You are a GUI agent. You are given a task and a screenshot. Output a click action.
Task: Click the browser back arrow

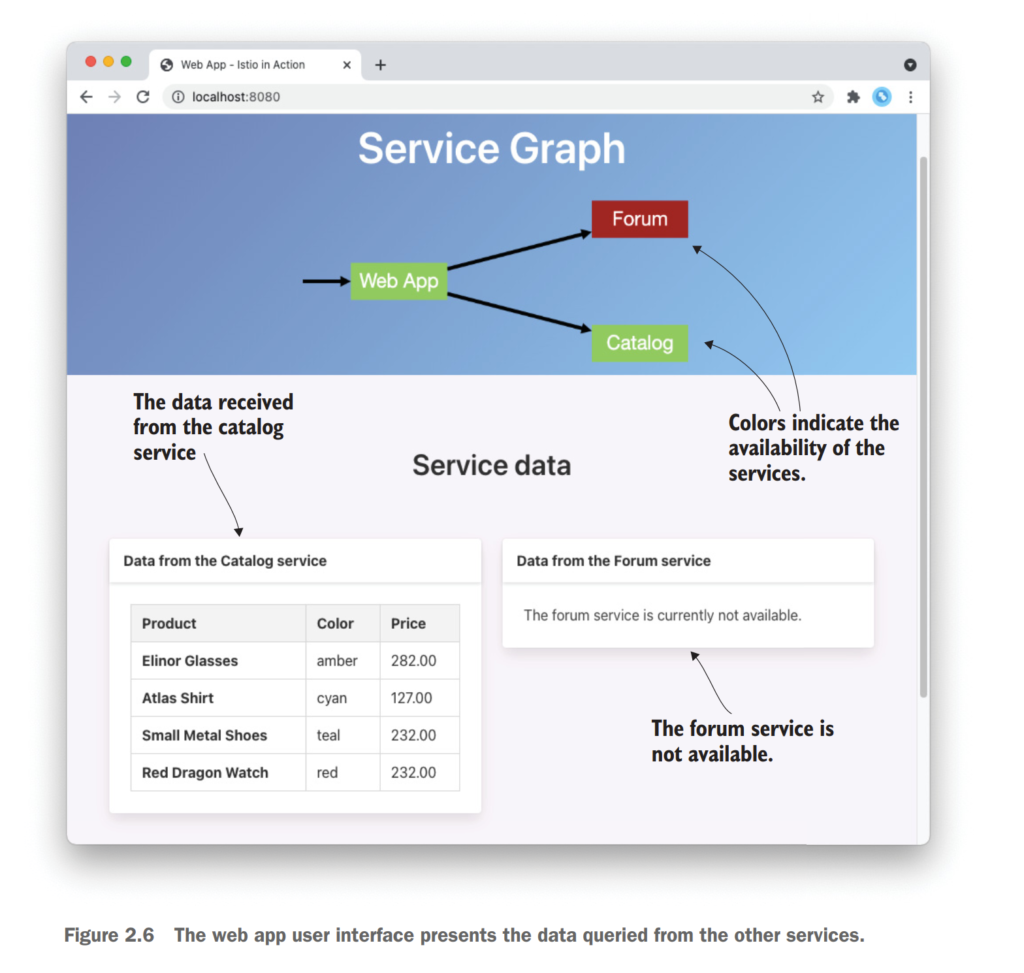86,97
